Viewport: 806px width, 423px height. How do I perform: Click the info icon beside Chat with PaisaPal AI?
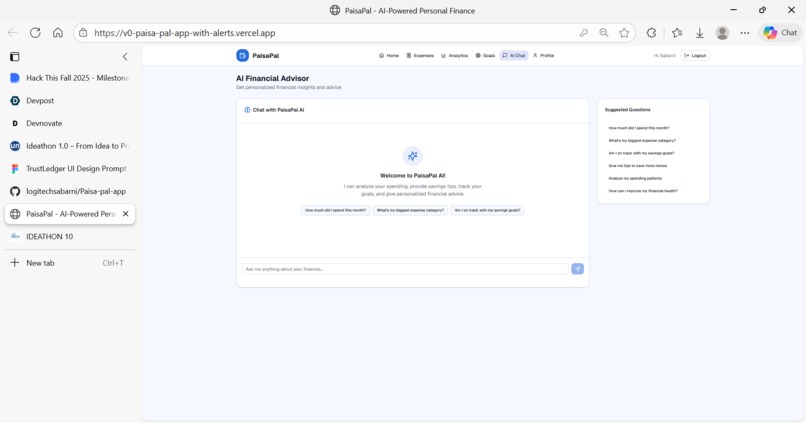pyautogui.click(x=247, y=110)
